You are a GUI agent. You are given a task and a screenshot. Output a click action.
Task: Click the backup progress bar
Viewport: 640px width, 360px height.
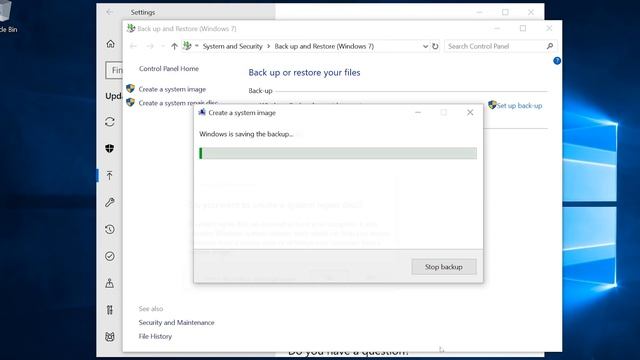pos(338,153)
